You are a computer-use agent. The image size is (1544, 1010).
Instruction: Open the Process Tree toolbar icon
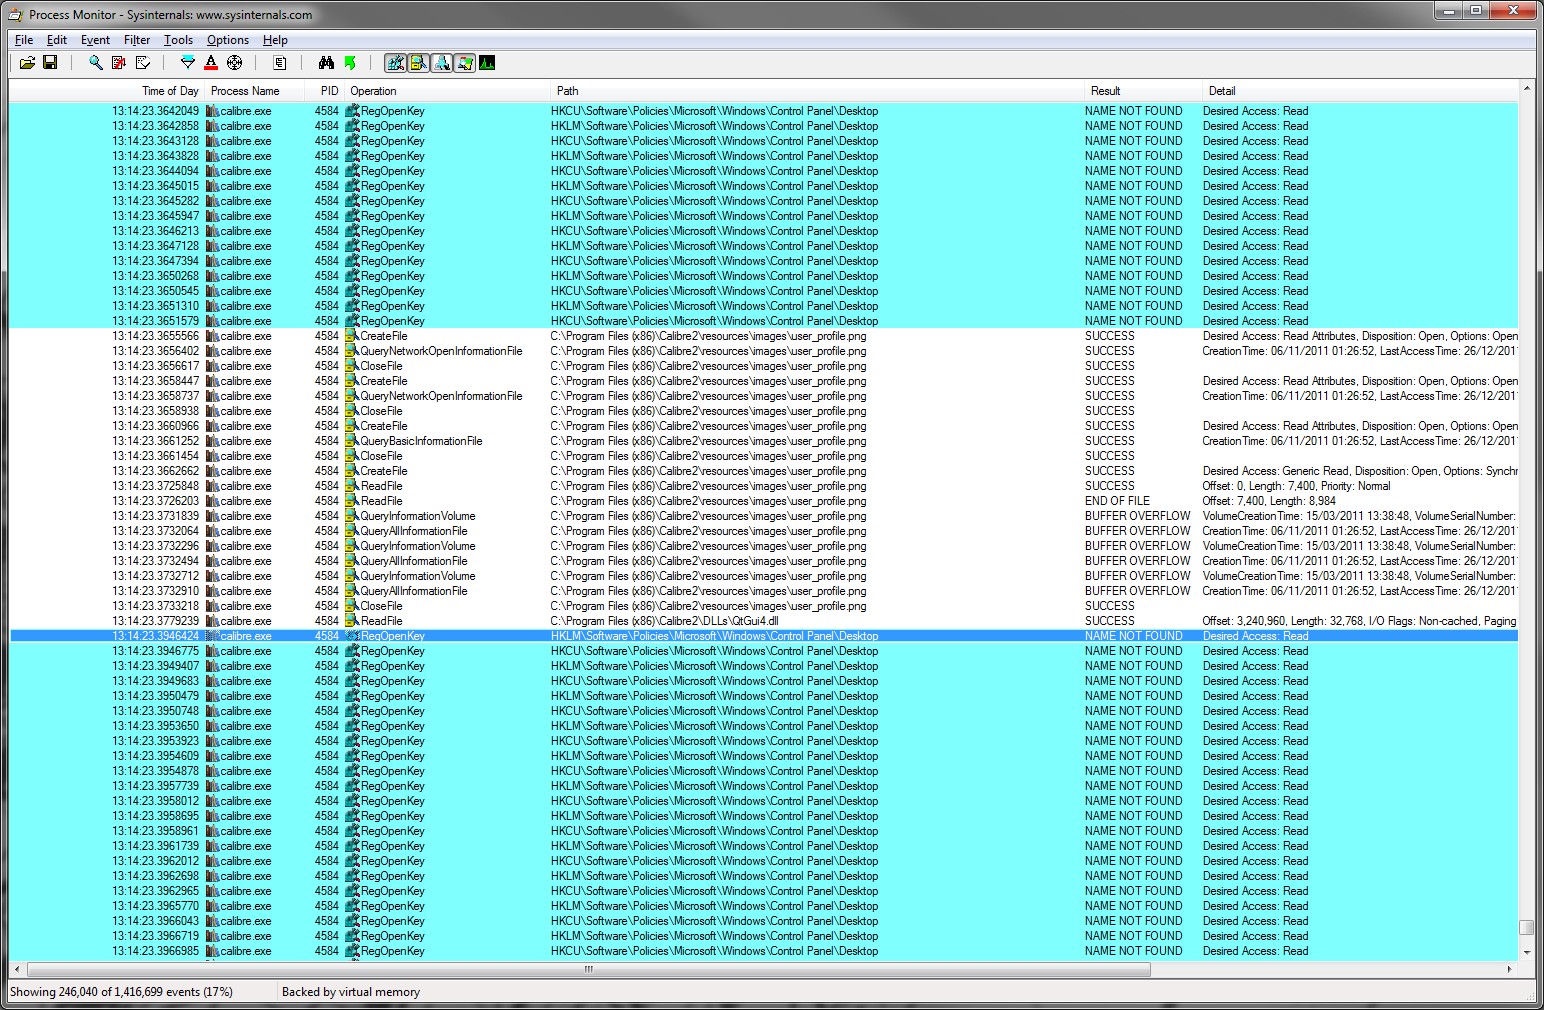(280, 63)
